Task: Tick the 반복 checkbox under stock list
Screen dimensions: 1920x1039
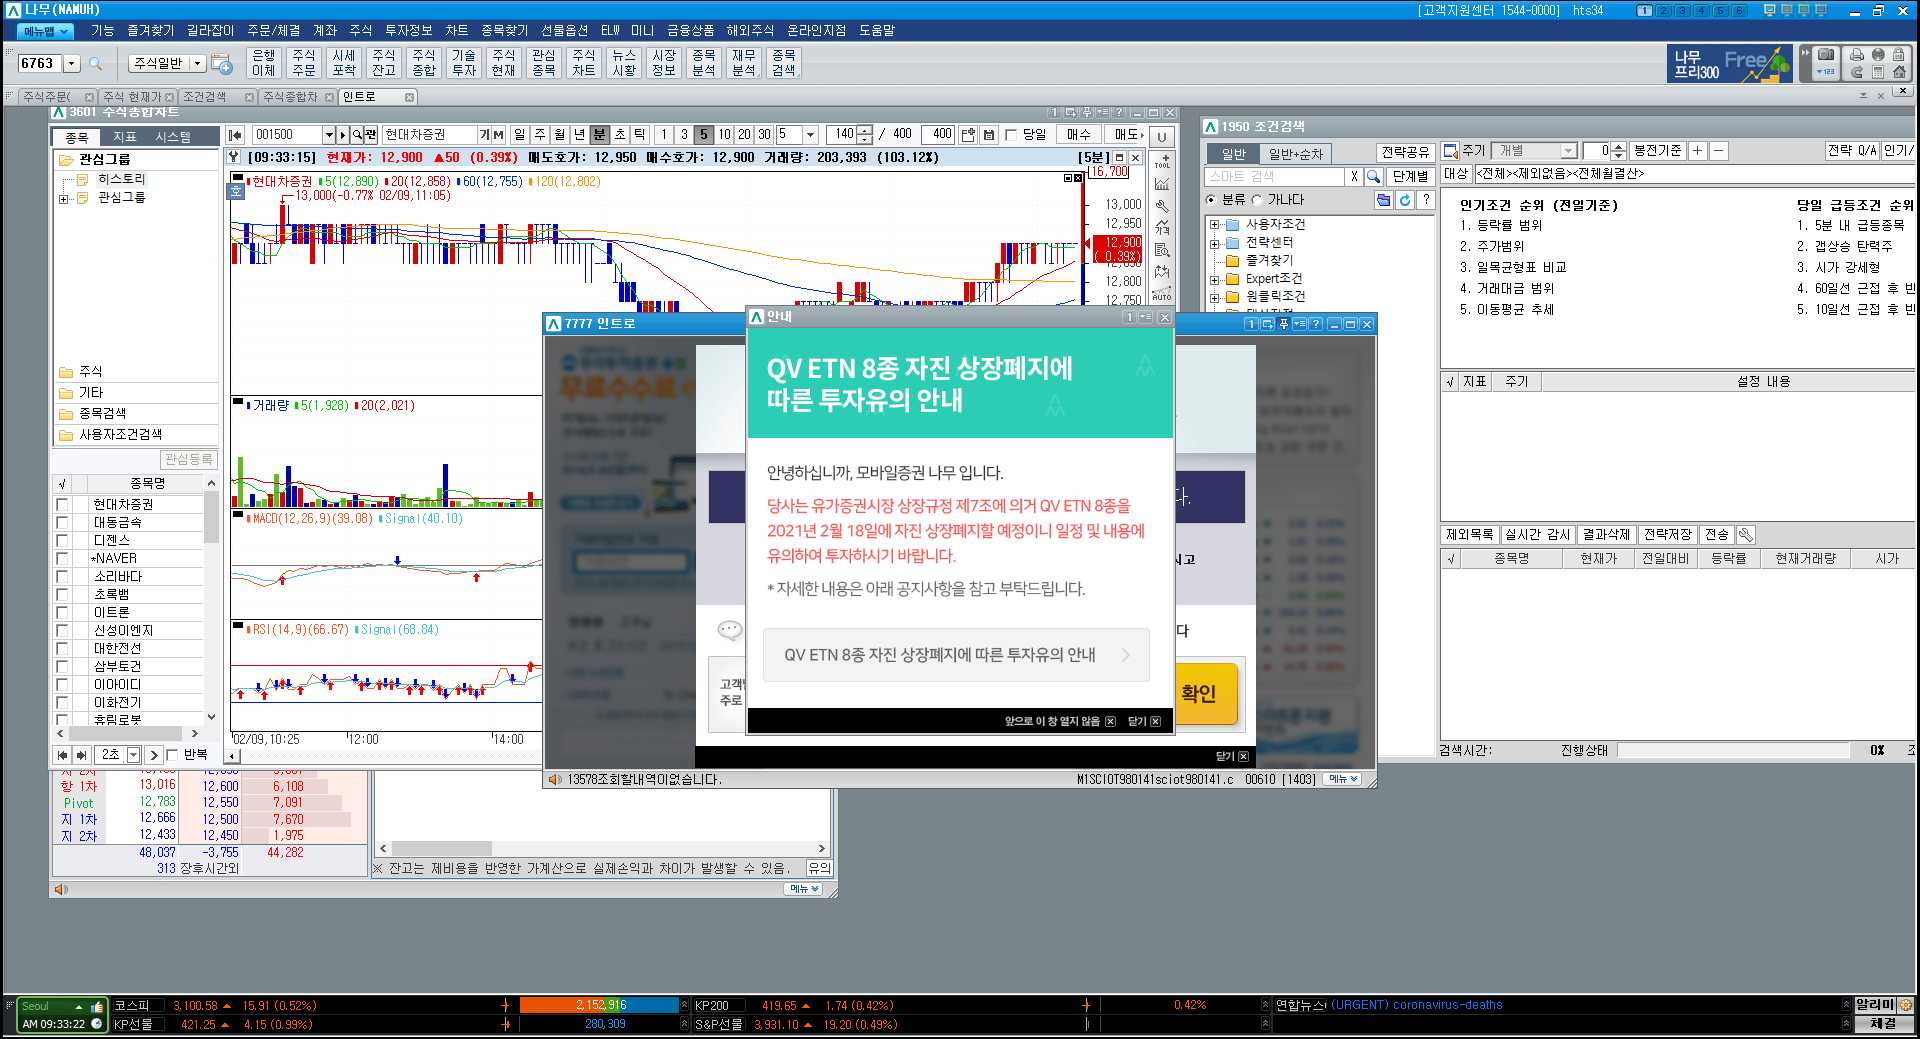Action: (x=173, y=755)
